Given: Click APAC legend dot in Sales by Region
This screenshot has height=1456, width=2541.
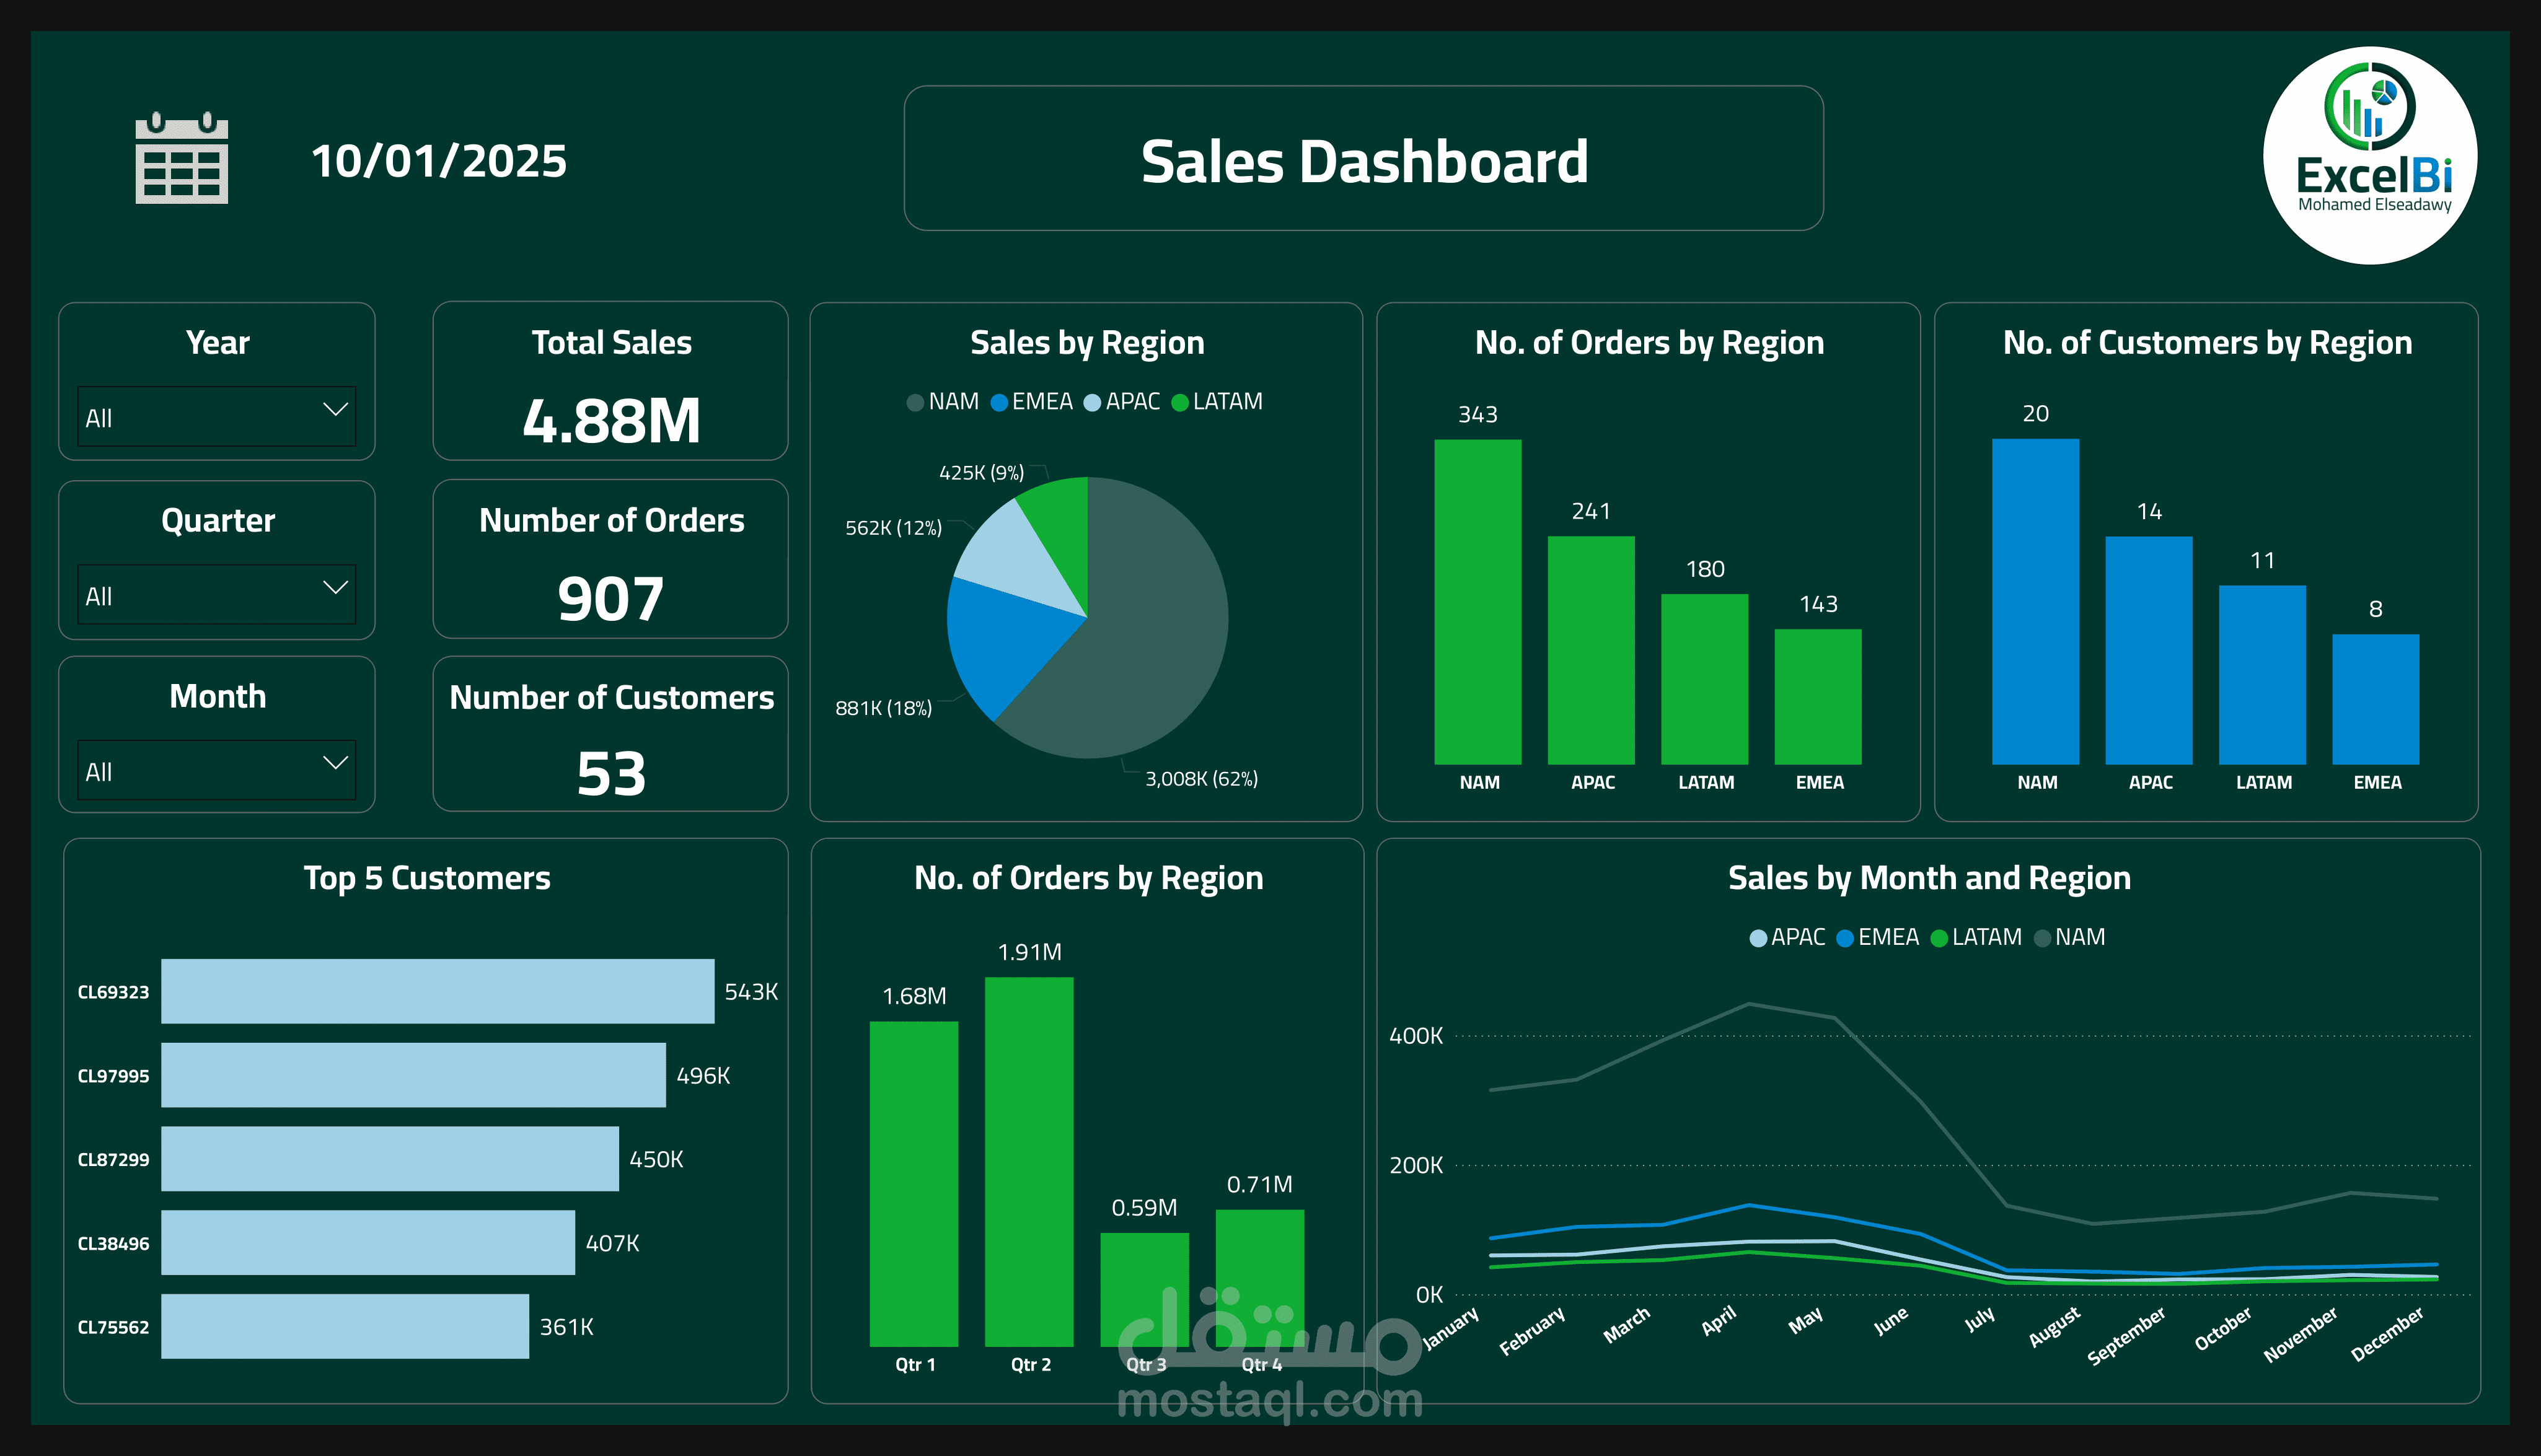Looking at the screenshot, I should coord(1092,402).
